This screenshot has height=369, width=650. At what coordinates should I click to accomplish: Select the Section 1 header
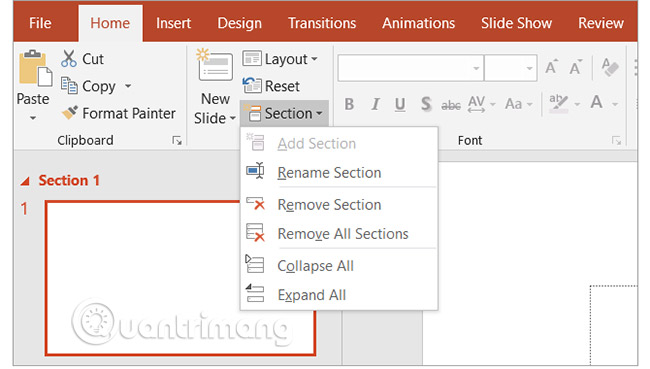69,180
